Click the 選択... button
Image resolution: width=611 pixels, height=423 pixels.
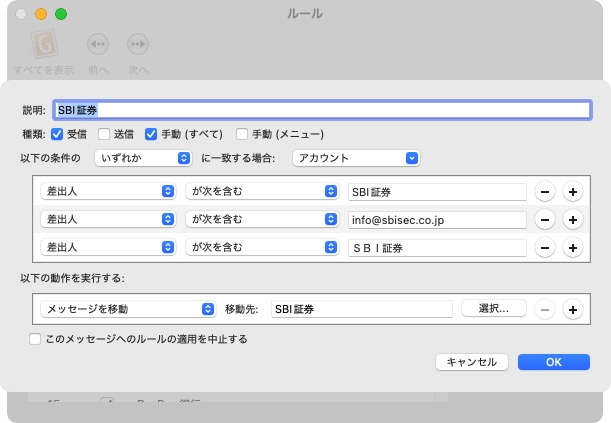(x=491, y=309)
